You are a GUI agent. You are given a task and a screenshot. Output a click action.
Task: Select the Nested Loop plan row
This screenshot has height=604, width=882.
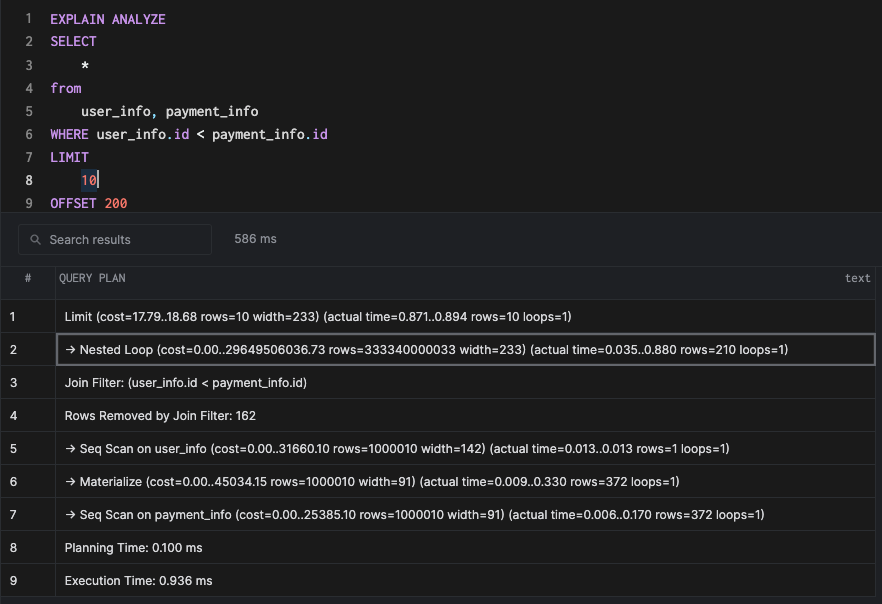(x=426, y=349)
